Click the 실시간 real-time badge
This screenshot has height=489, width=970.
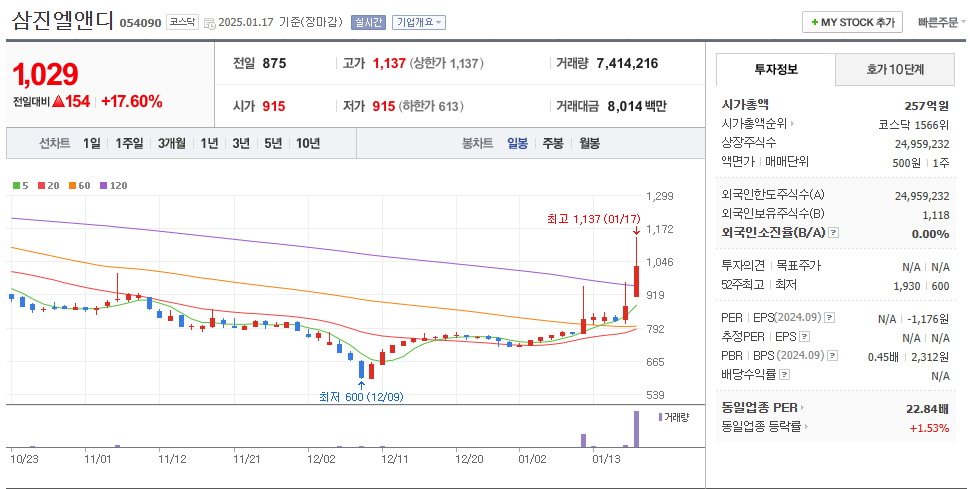coord(369,22)
